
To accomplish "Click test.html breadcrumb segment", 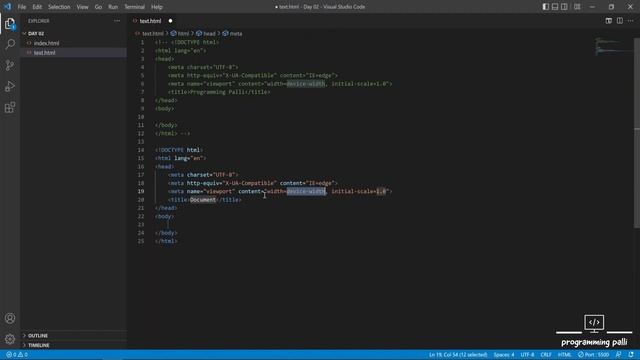I will [x=153, y=33].
